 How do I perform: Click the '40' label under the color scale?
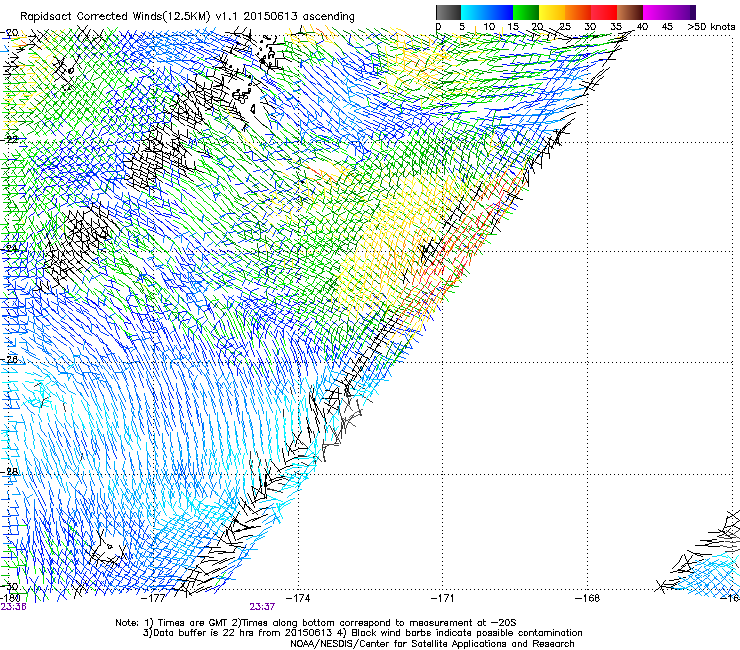[x=642, y=26]
